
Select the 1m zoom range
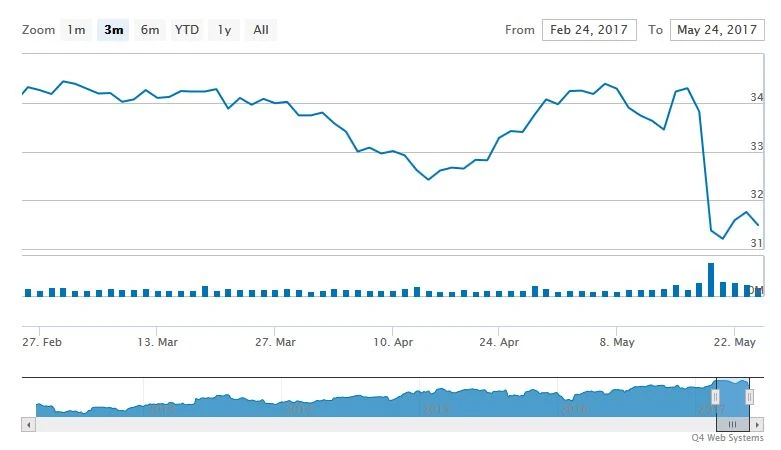pos(76,30)
